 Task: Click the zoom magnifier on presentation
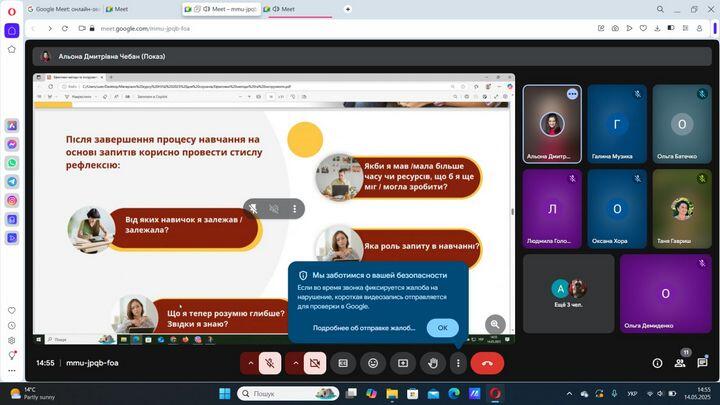click(x=495, y=324)
